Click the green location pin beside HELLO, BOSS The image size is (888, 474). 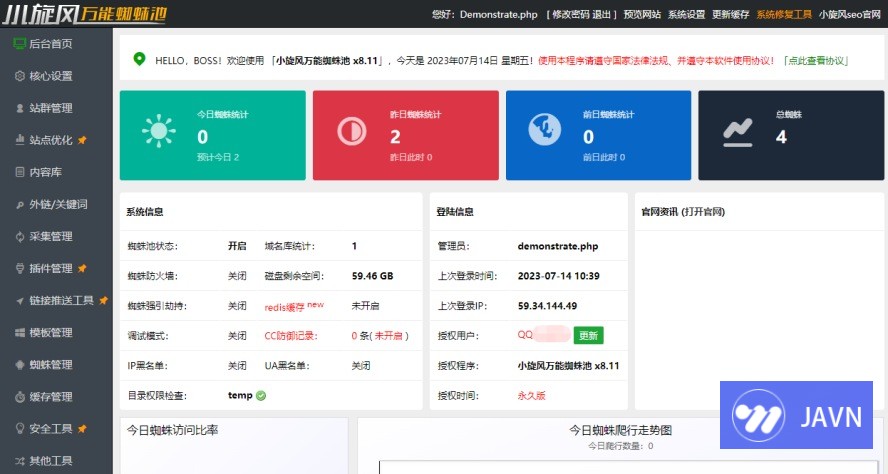pyautogui.click(x=138, y=60)
